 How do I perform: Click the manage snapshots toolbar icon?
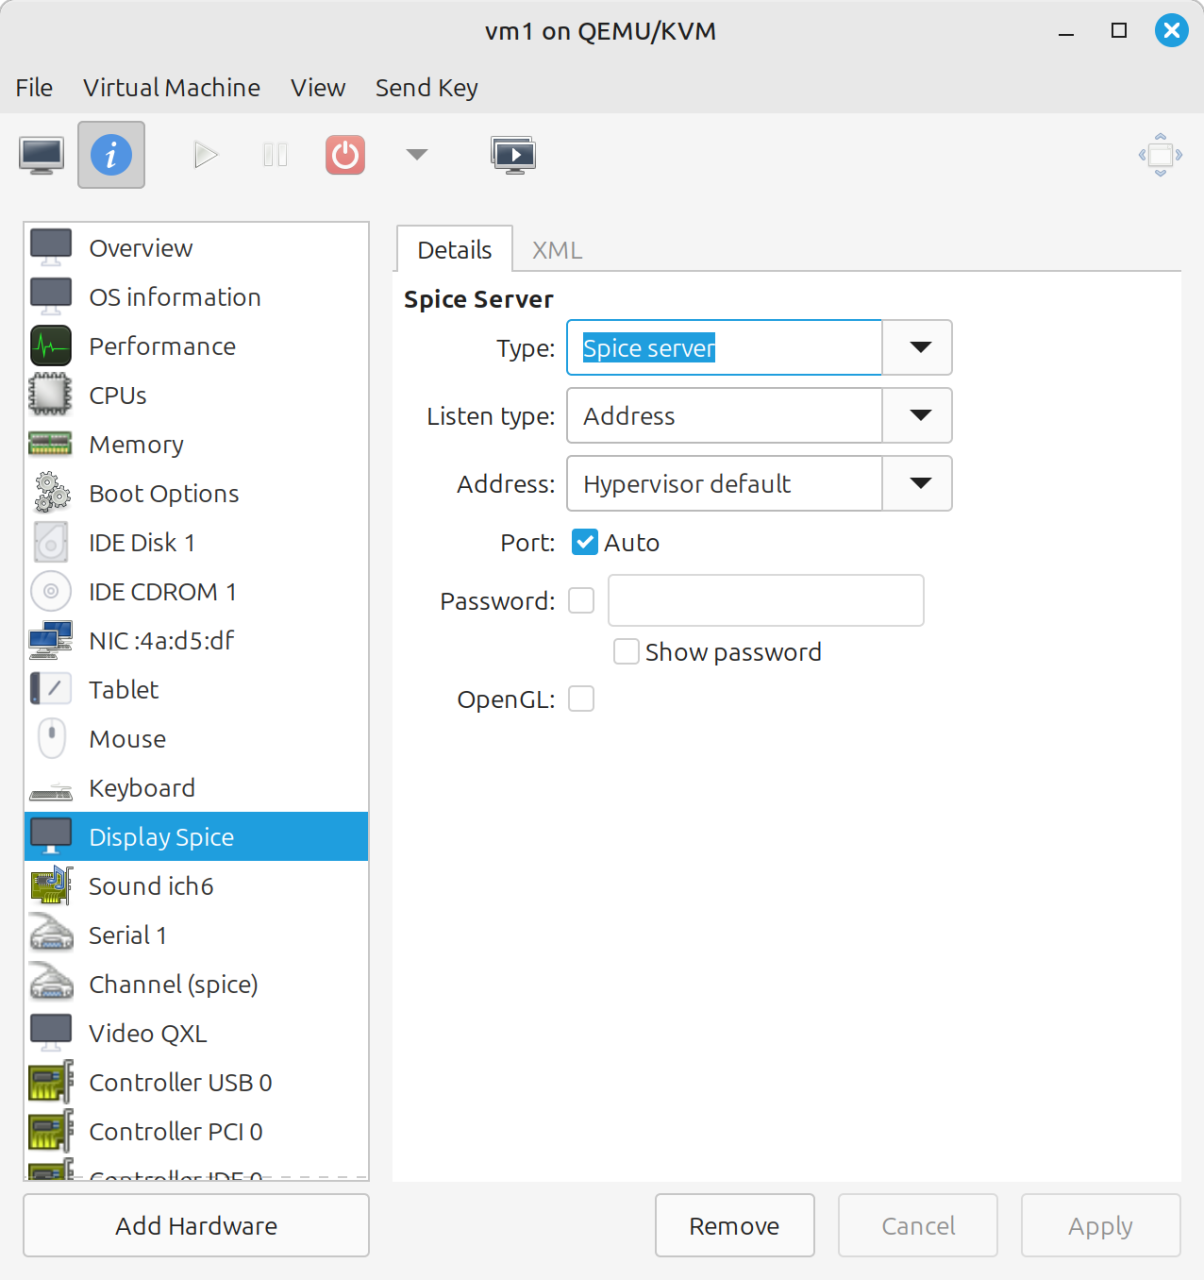point(513,155)
